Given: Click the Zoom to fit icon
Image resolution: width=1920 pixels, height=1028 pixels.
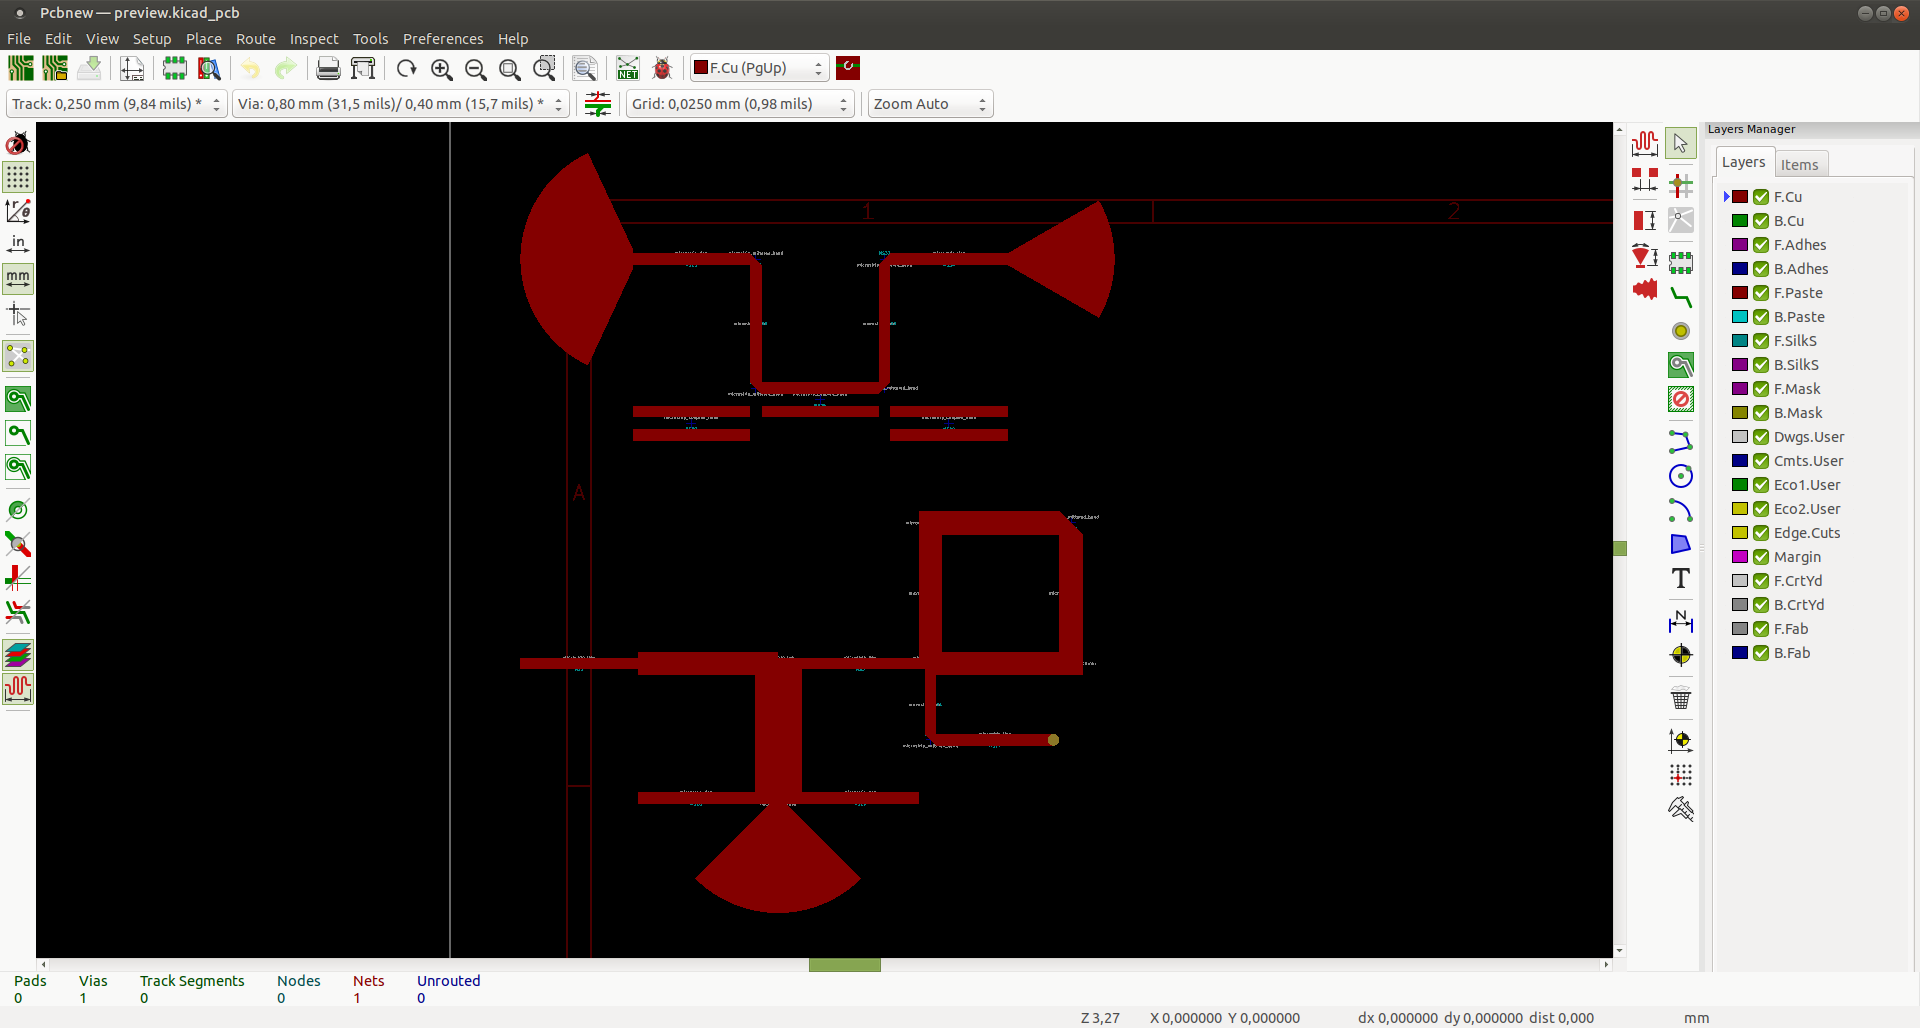Looking at the screenshot, I should [510, 69].
